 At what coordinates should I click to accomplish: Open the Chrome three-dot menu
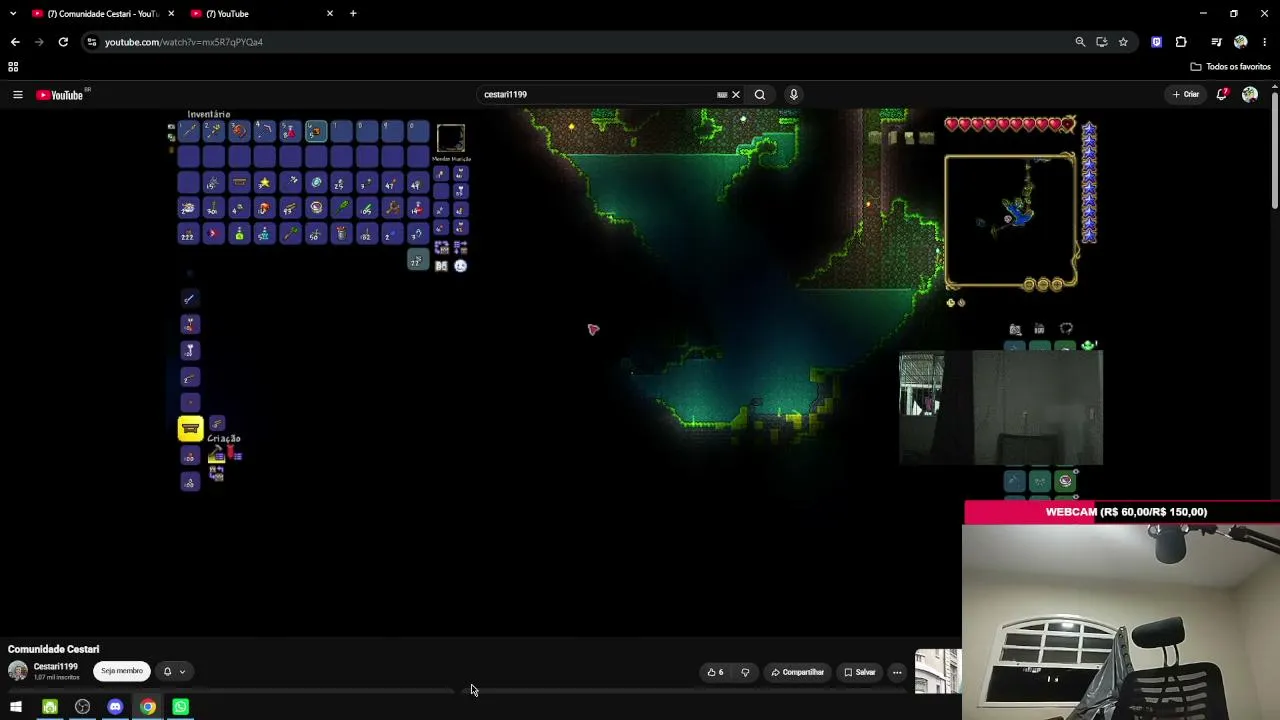coord(1265,42)
